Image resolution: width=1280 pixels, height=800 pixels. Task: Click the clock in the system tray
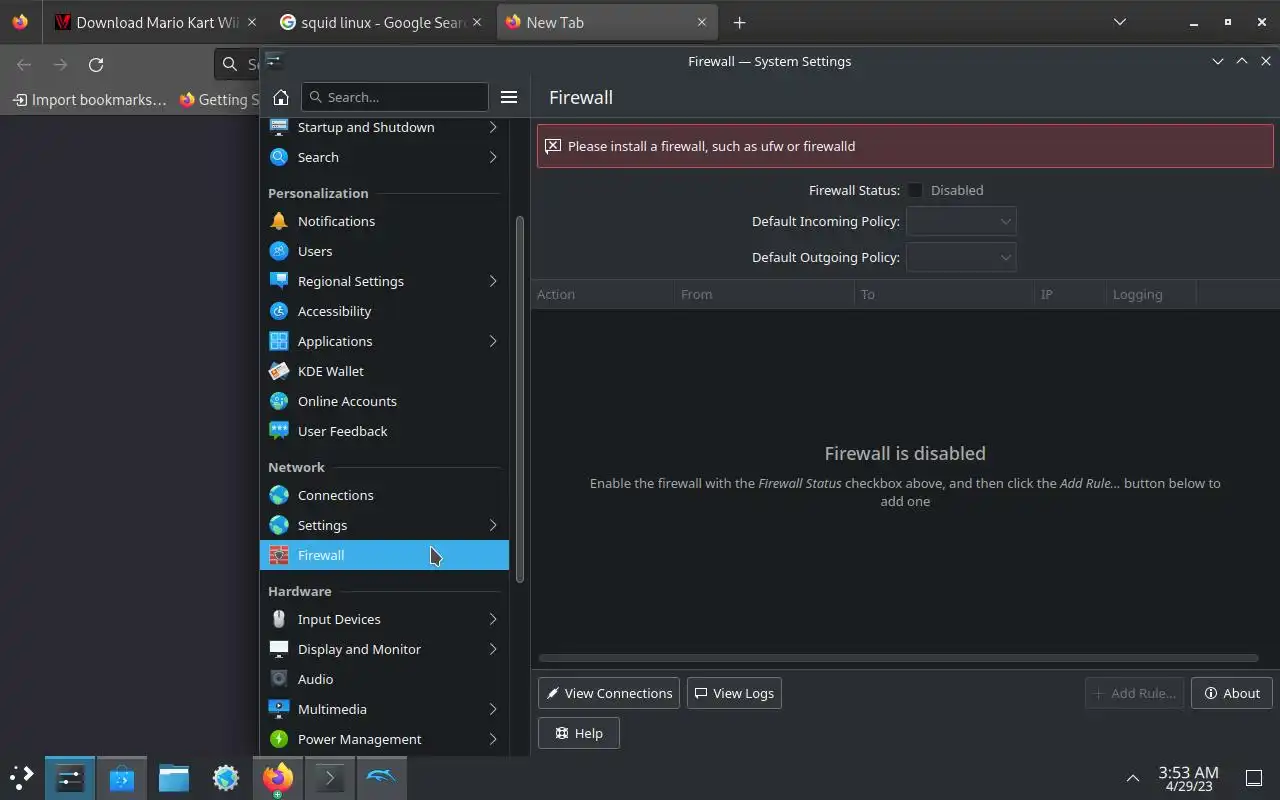click(1188, 778)
